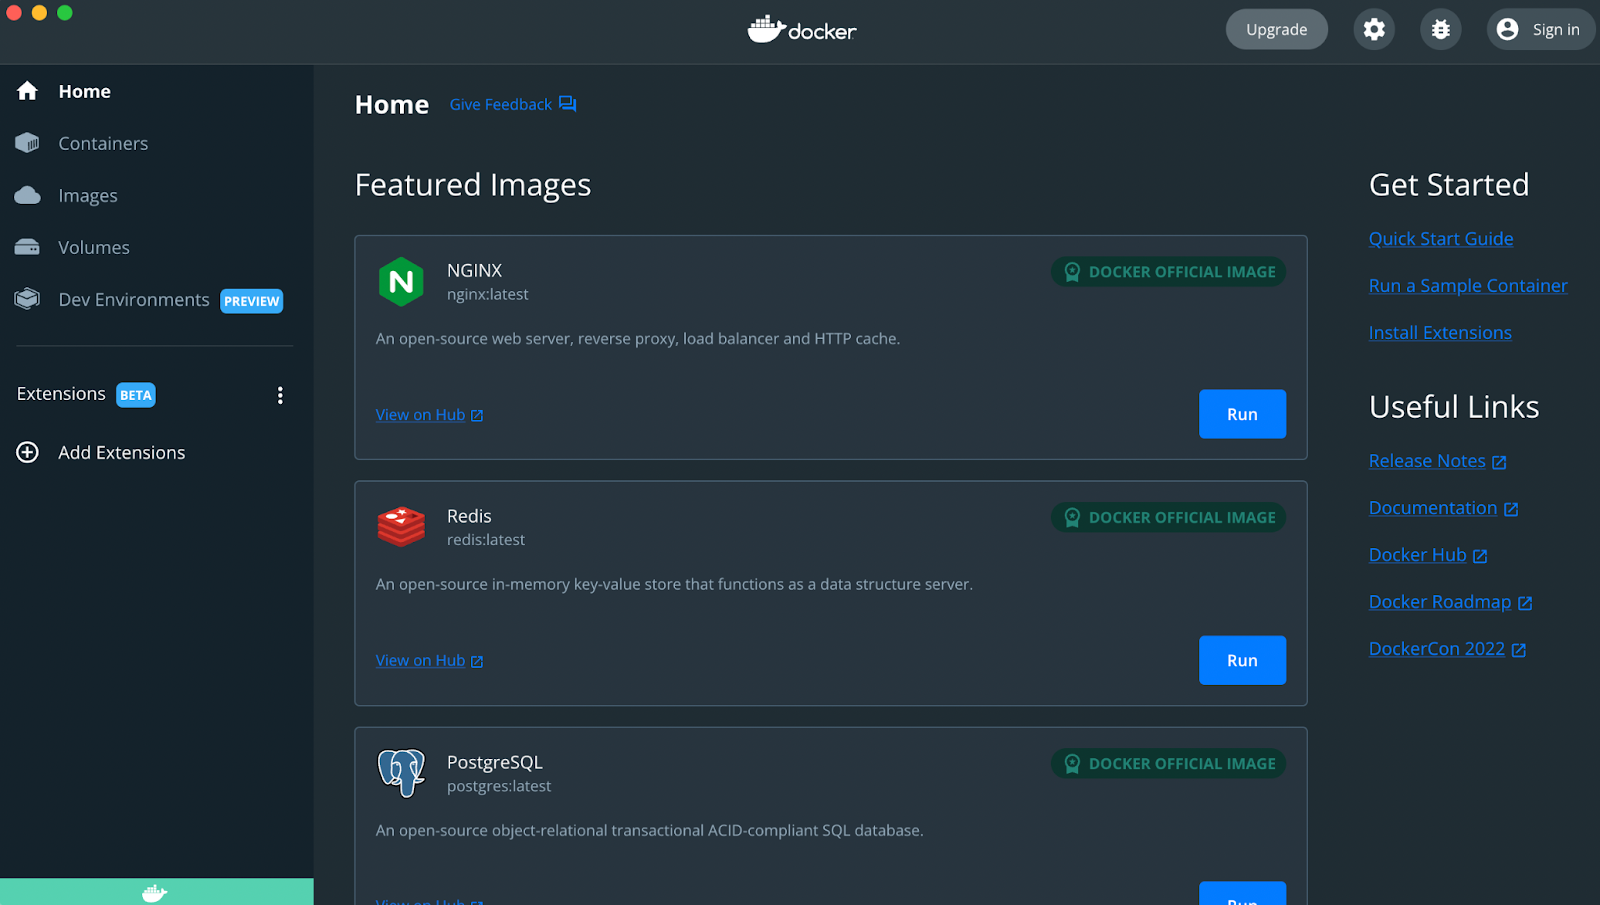The height and width of the screenshot is (905, 1600).
Task: Click the Home house icon in sidebar
Action: pos(27,91)
